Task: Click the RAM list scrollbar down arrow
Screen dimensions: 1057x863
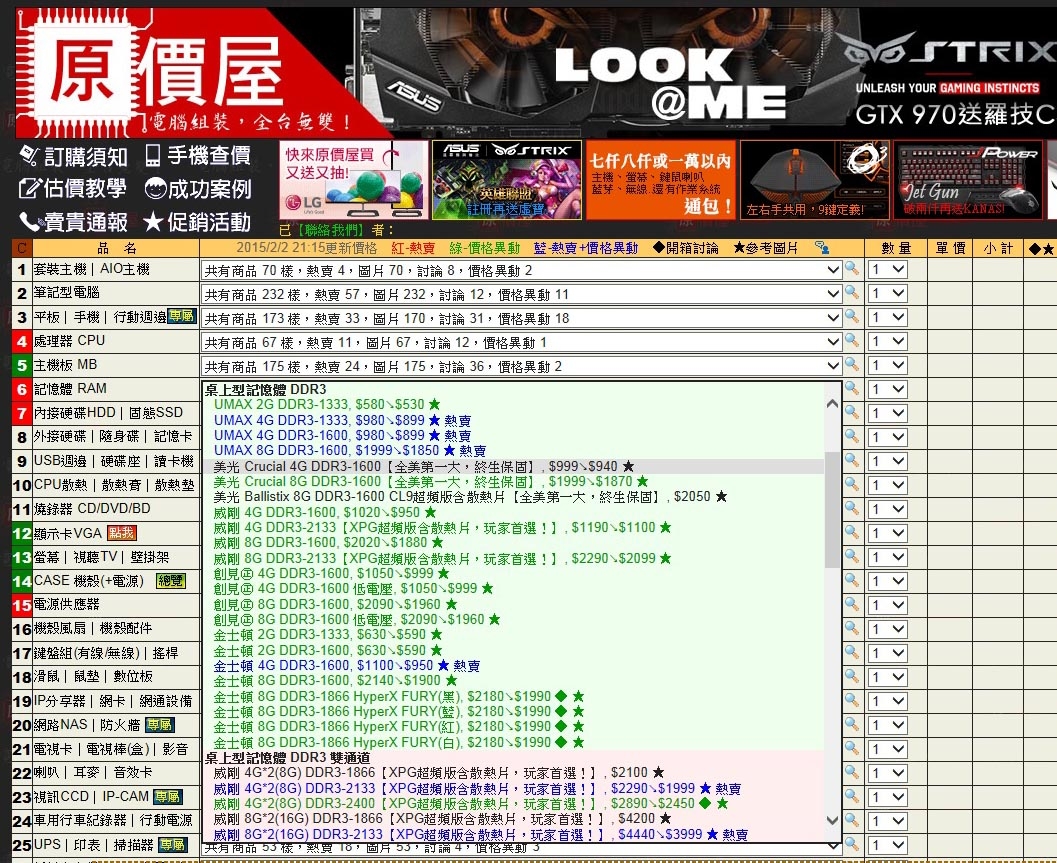Action: [833, 821]
